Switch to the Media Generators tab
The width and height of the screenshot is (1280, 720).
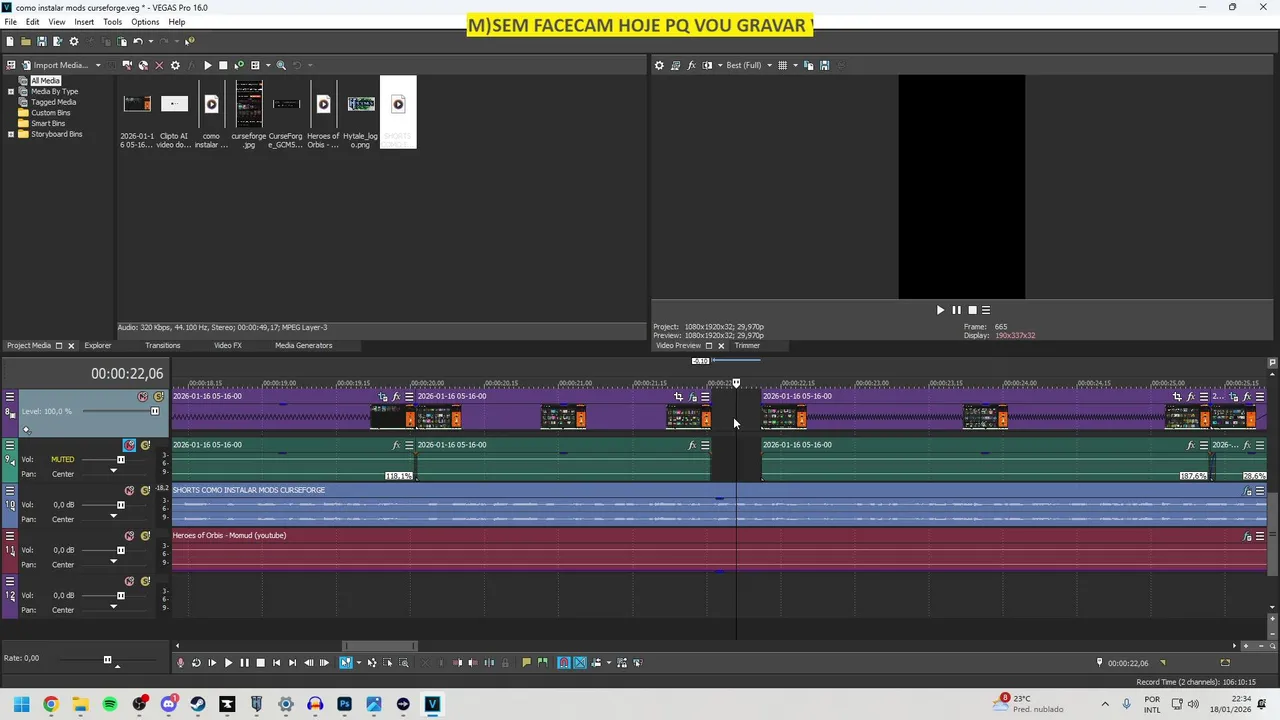(304, 345)
